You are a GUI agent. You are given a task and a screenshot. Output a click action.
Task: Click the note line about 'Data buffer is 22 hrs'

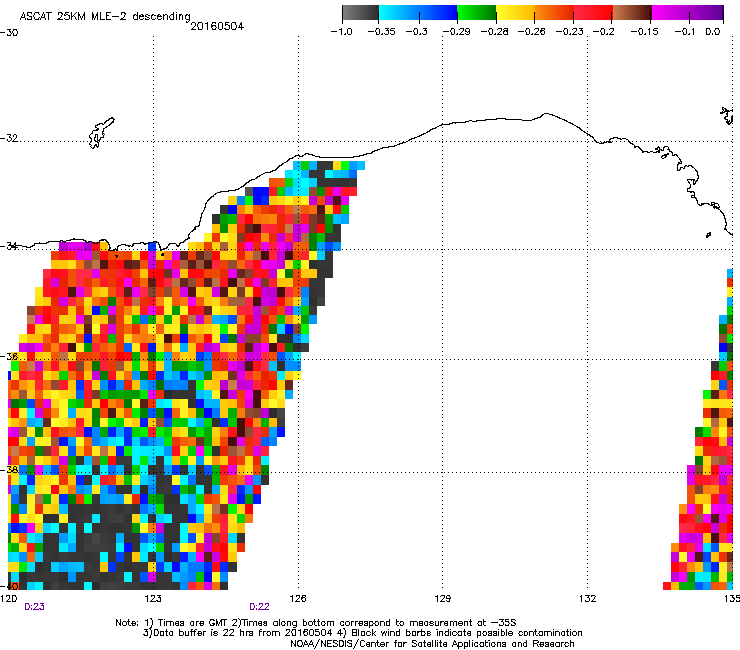click(362, 633)
